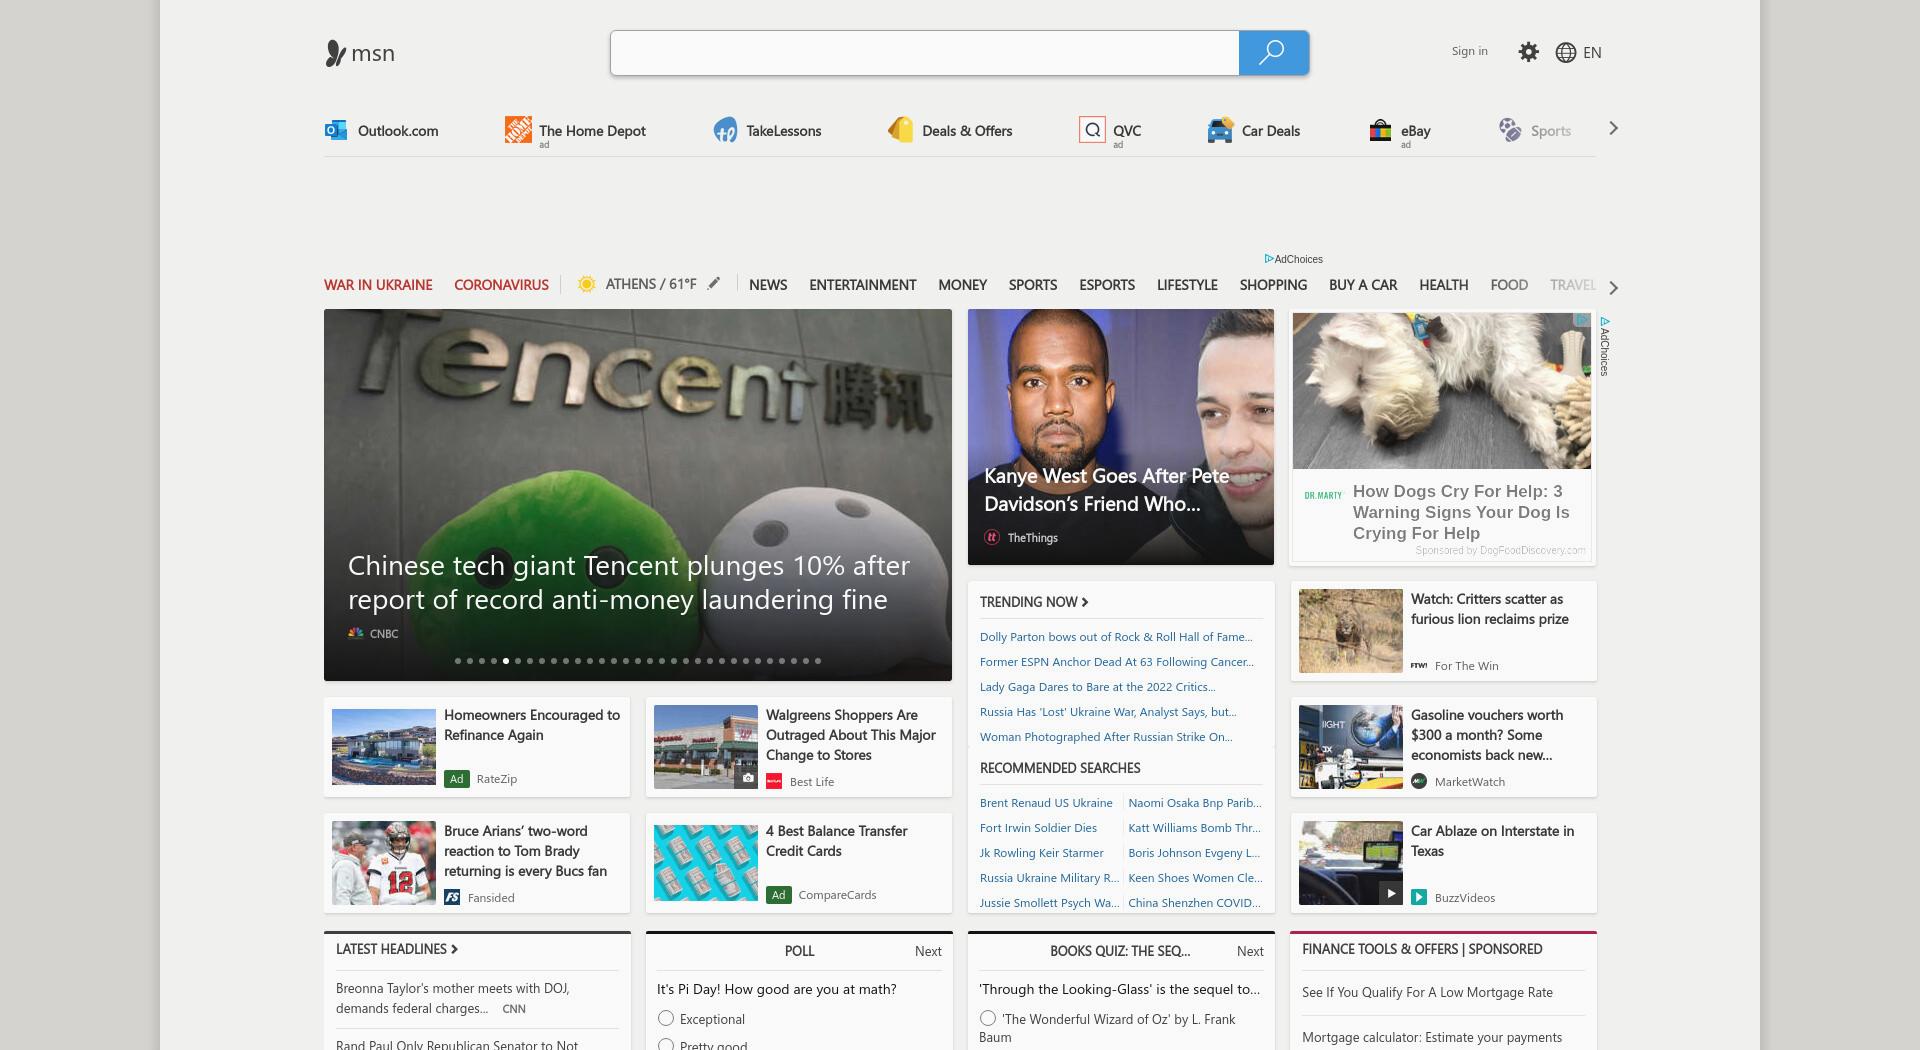Click the QVC logo icon
Screen dimensions: 1920x1050
(x=1092, y=130)
